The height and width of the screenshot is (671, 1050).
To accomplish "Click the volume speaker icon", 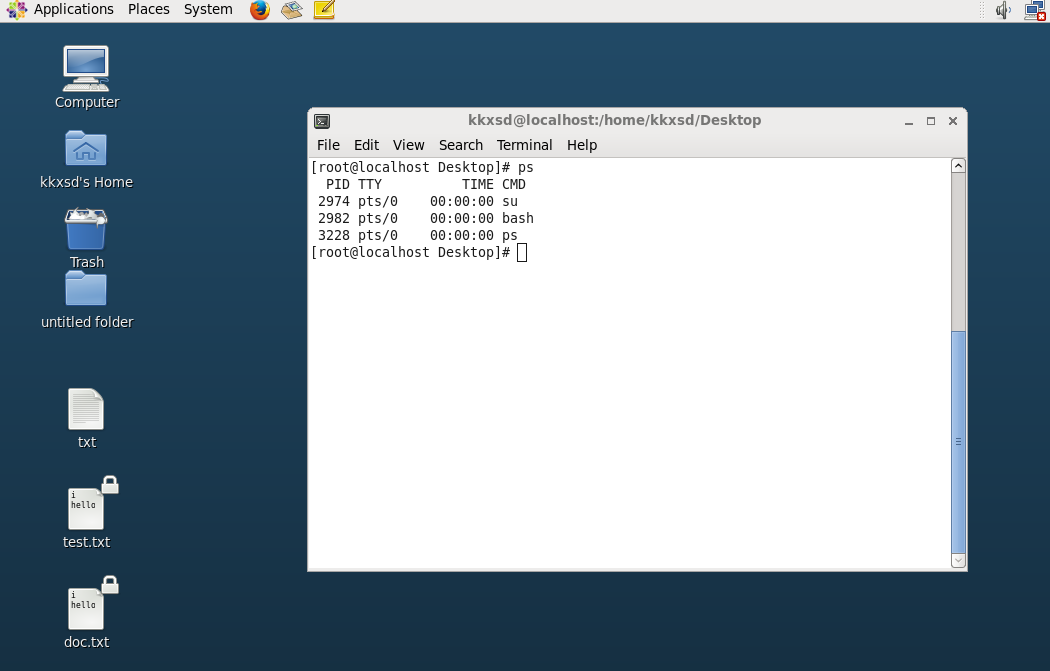I will pyautogui.click(x=1002, y=10).
